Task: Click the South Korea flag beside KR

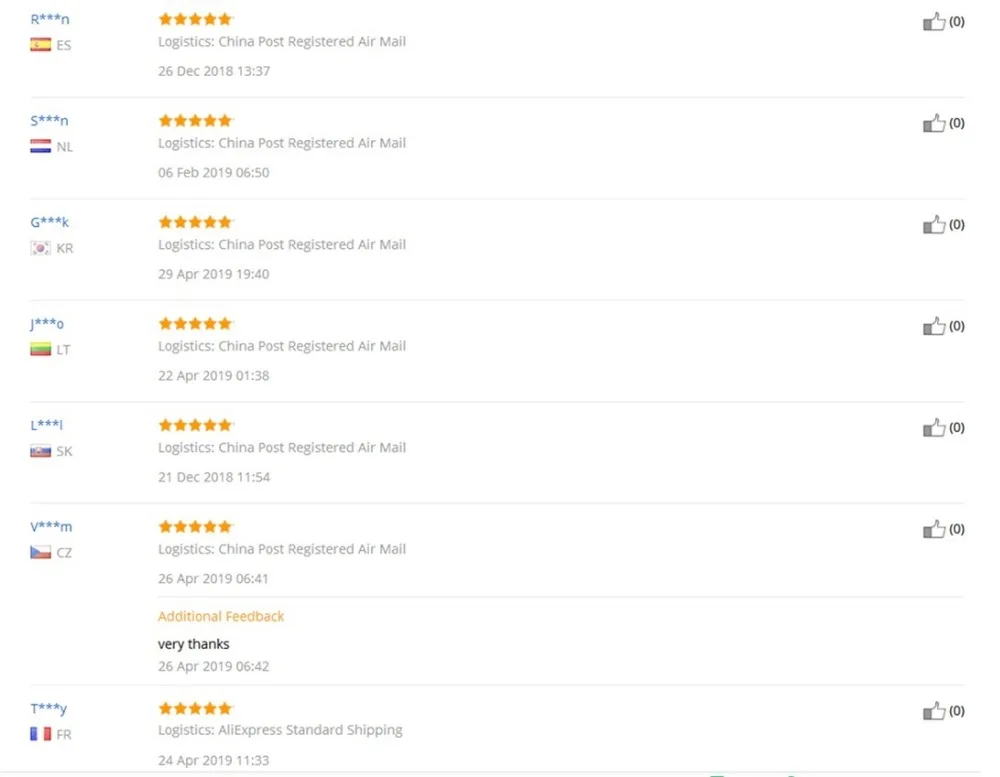Action: 41,248
